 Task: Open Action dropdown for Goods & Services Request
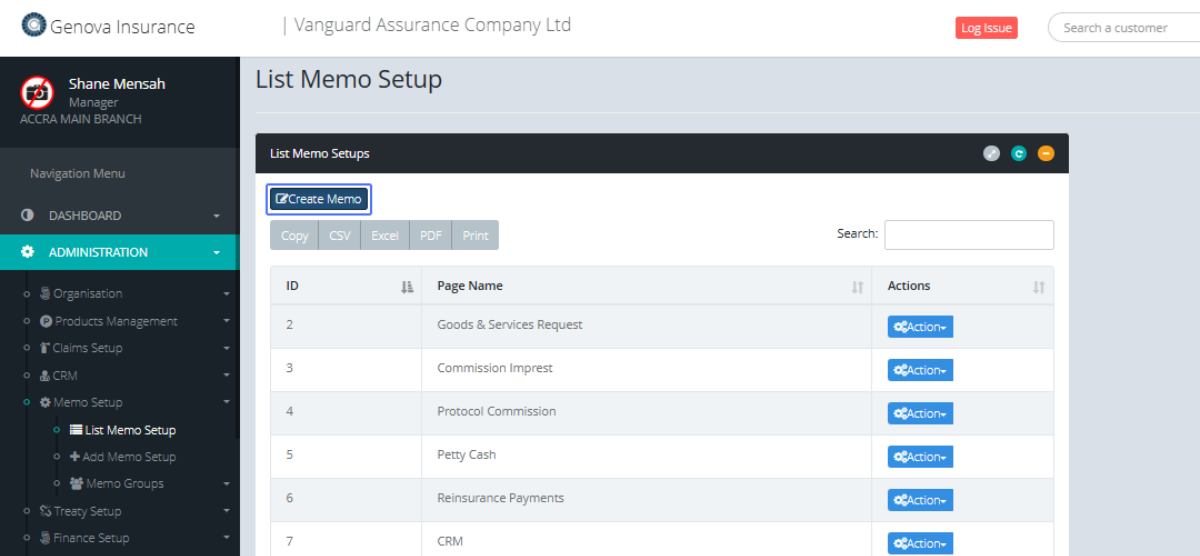pos(920,327)
